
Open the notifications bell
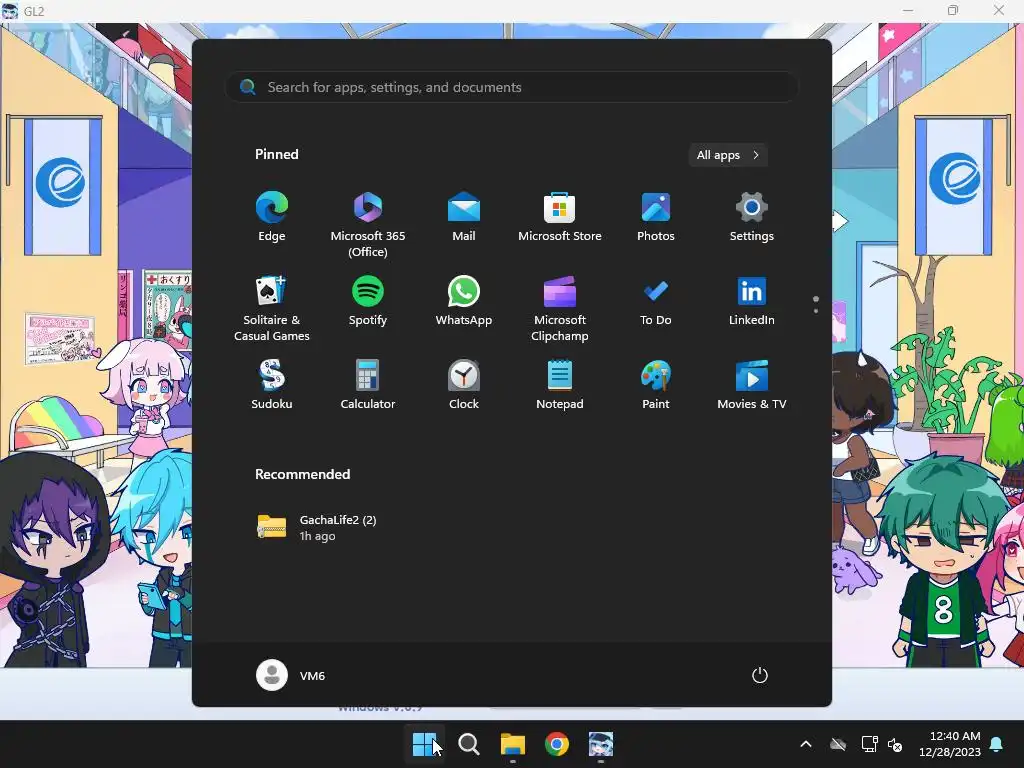pyautogui.click(x=997, y=744)
